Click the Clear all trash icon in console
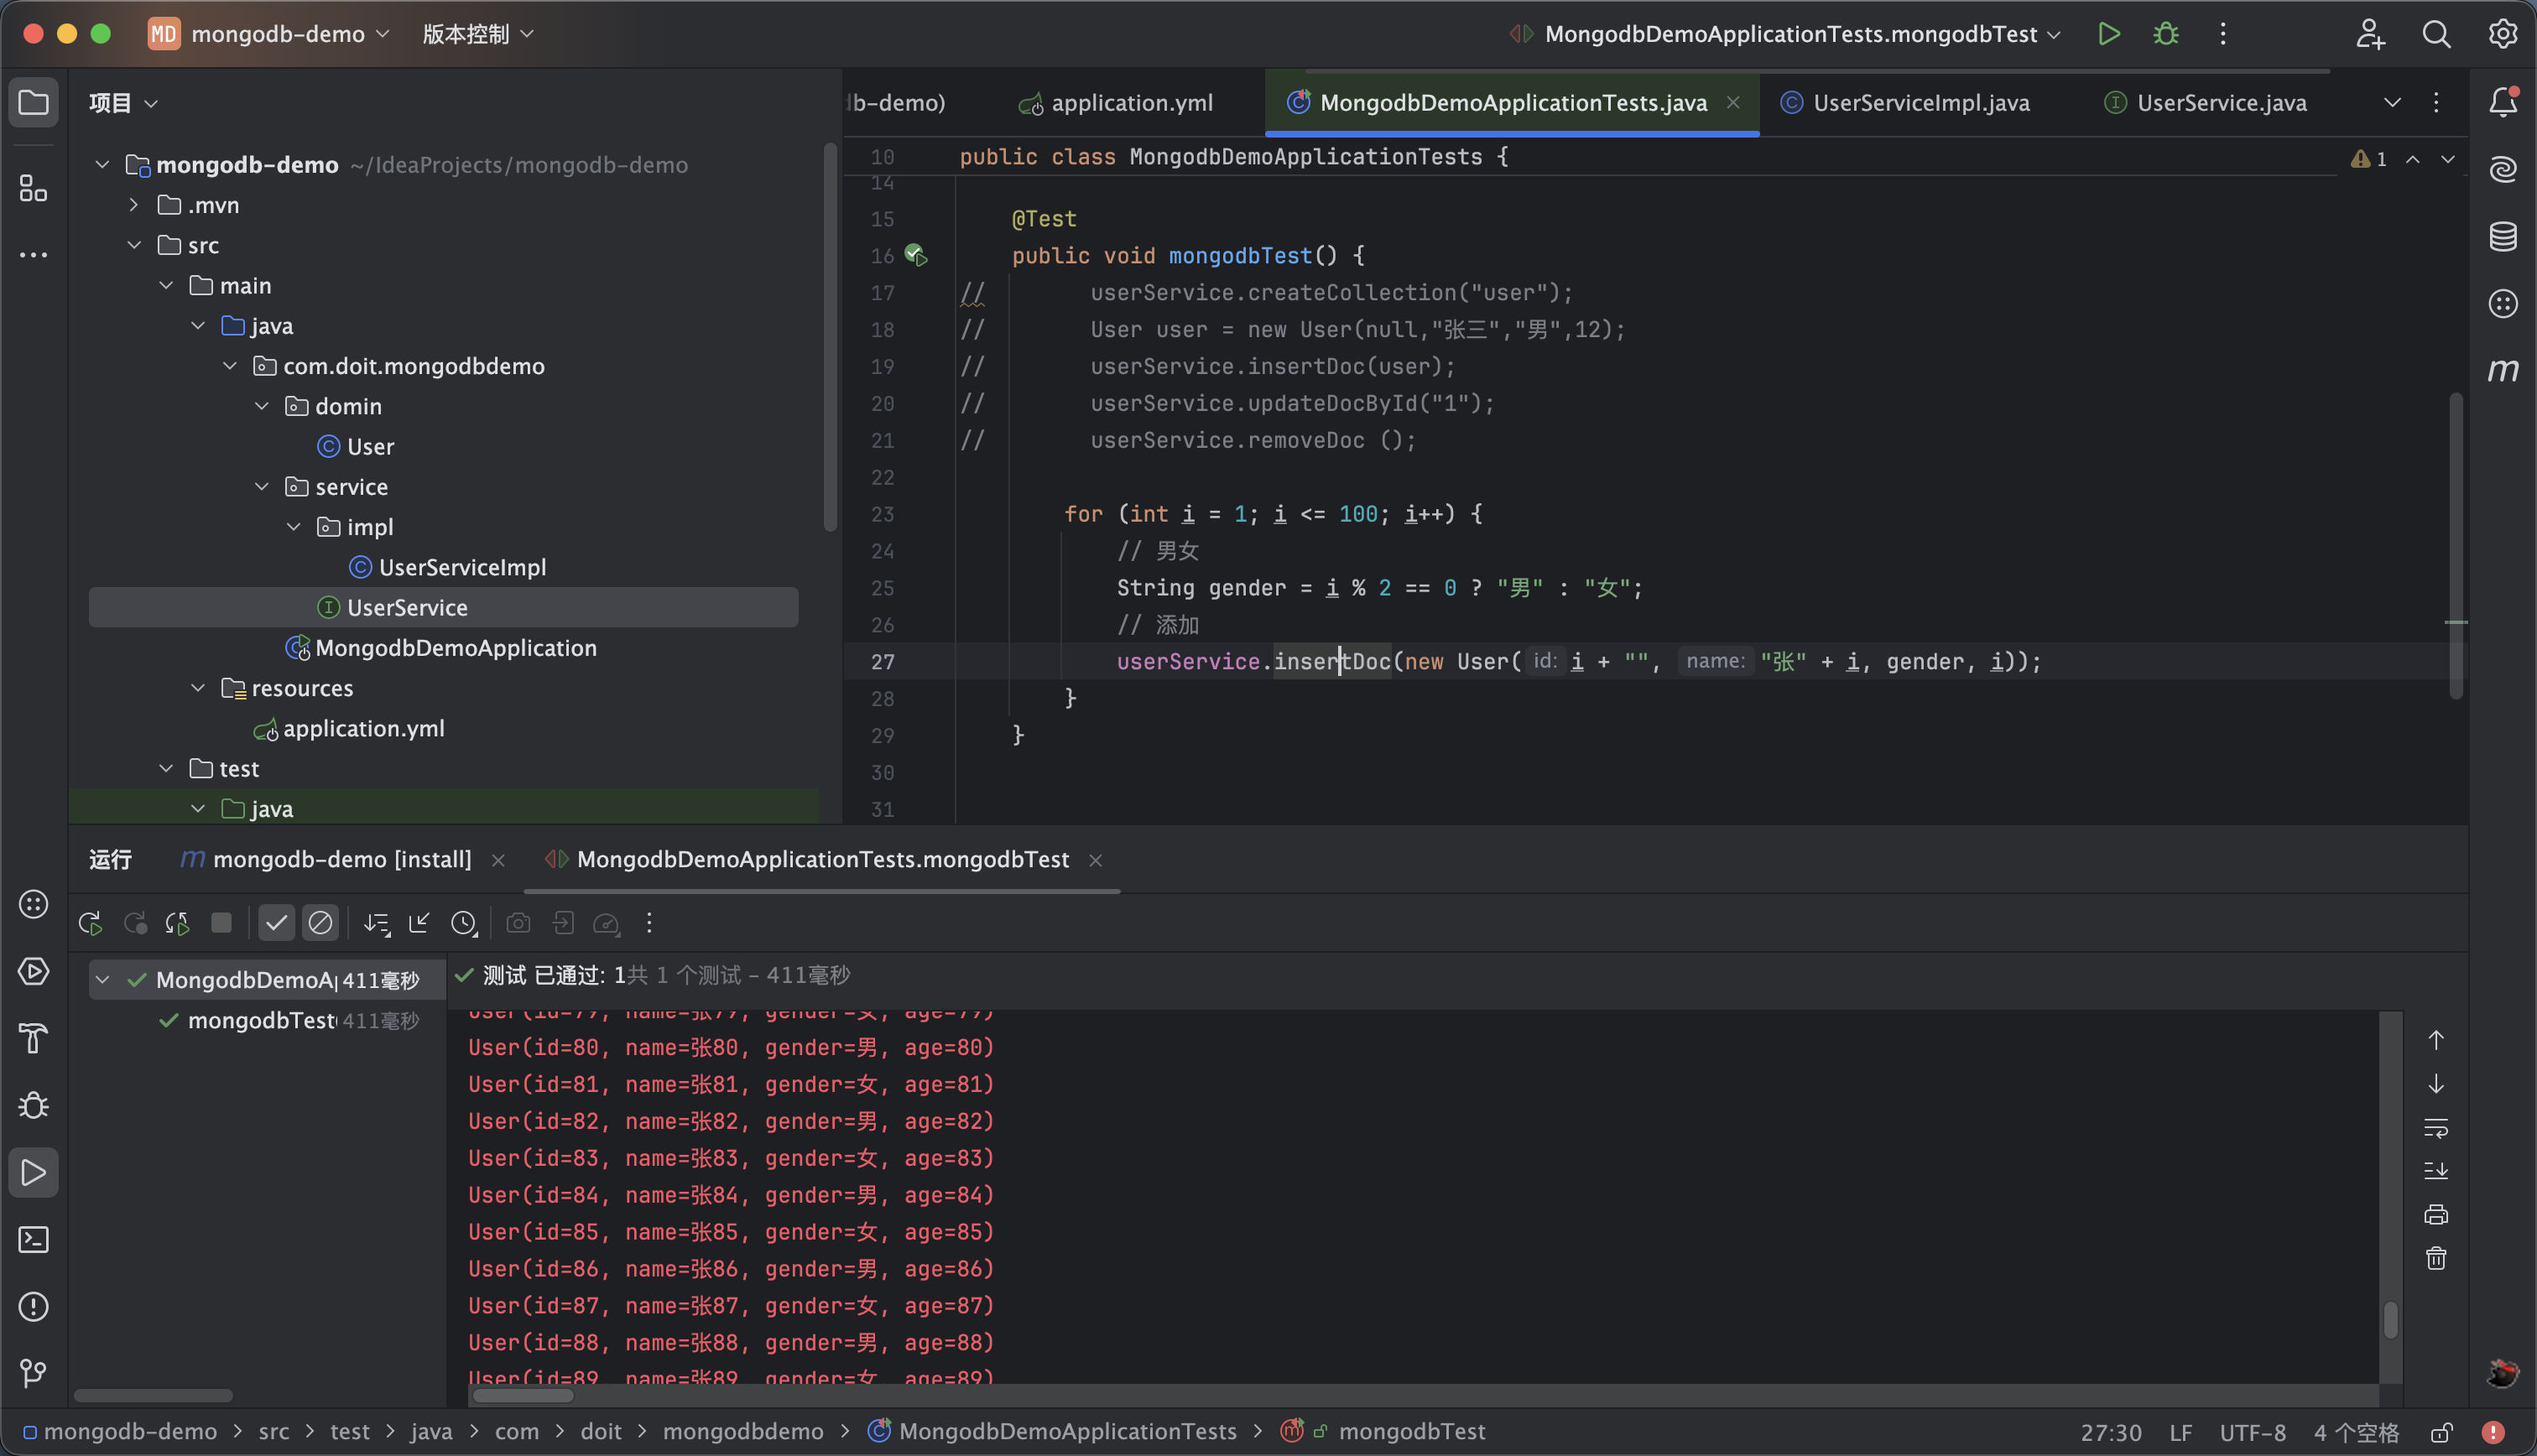This screenshot has height=1456, width=2537. [x=2436, y=1258]
